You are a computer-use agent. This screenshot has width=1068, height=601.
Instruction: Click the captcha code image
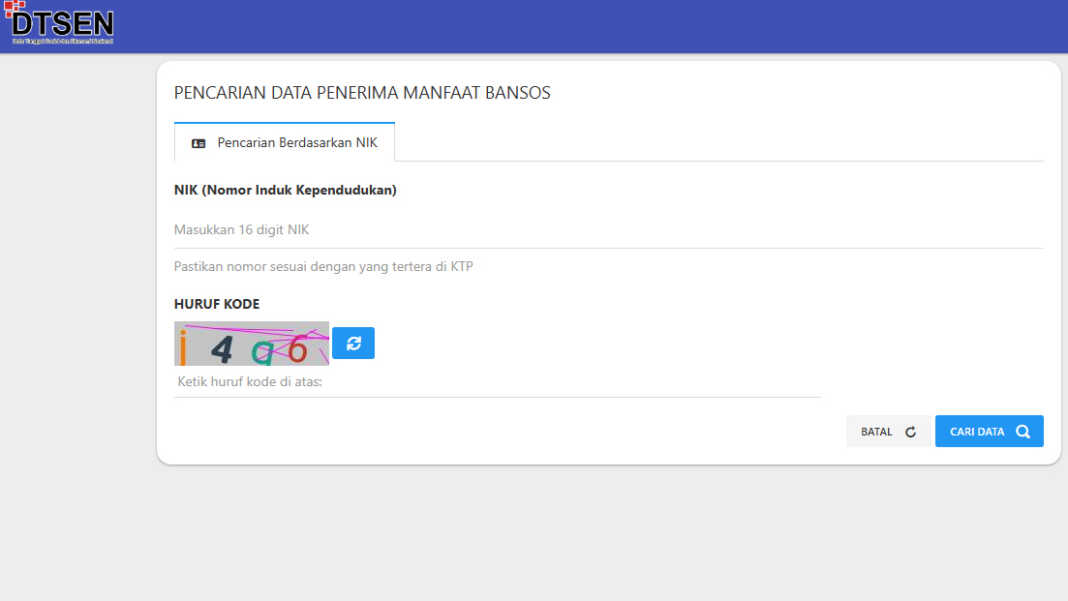pyautogui.click(x=251, y=343)
